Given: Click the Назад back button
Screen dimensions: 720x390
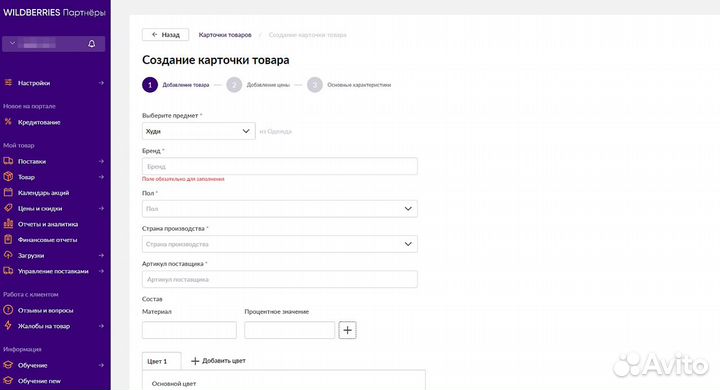Looking at the screenshot, I should (165, 34).
